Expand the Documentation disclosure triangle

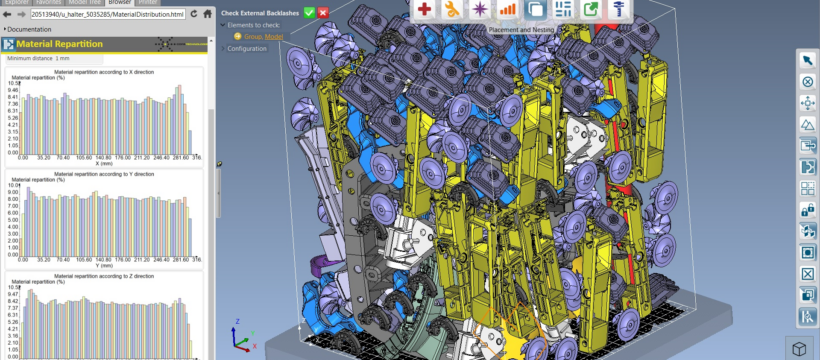point(5,29)
